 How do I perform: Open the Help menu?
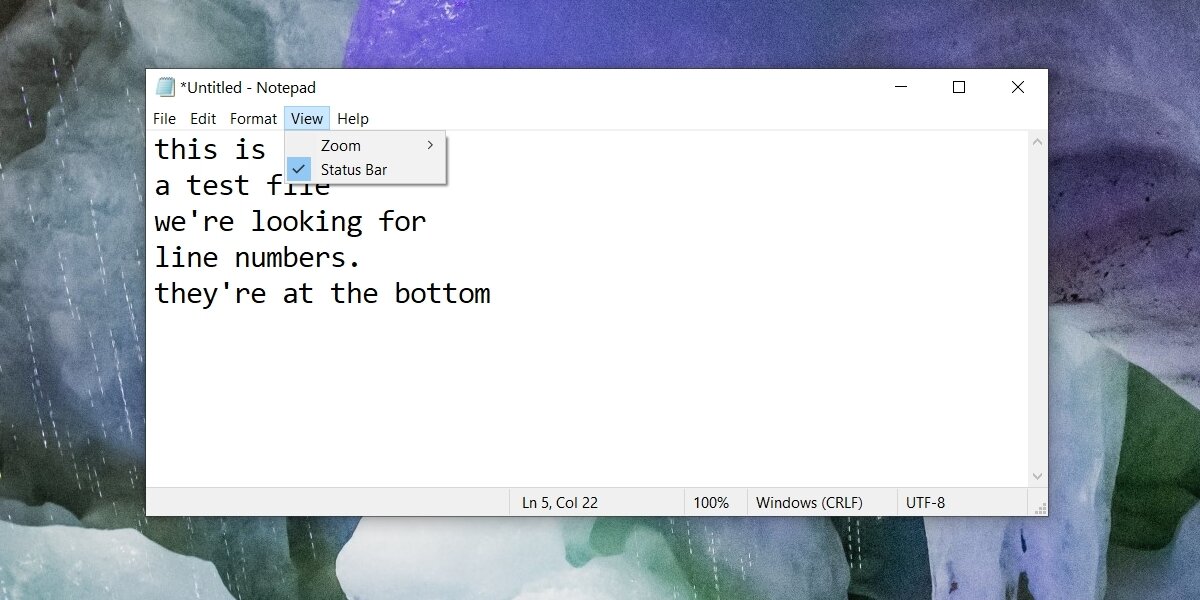tap(352, 118)
